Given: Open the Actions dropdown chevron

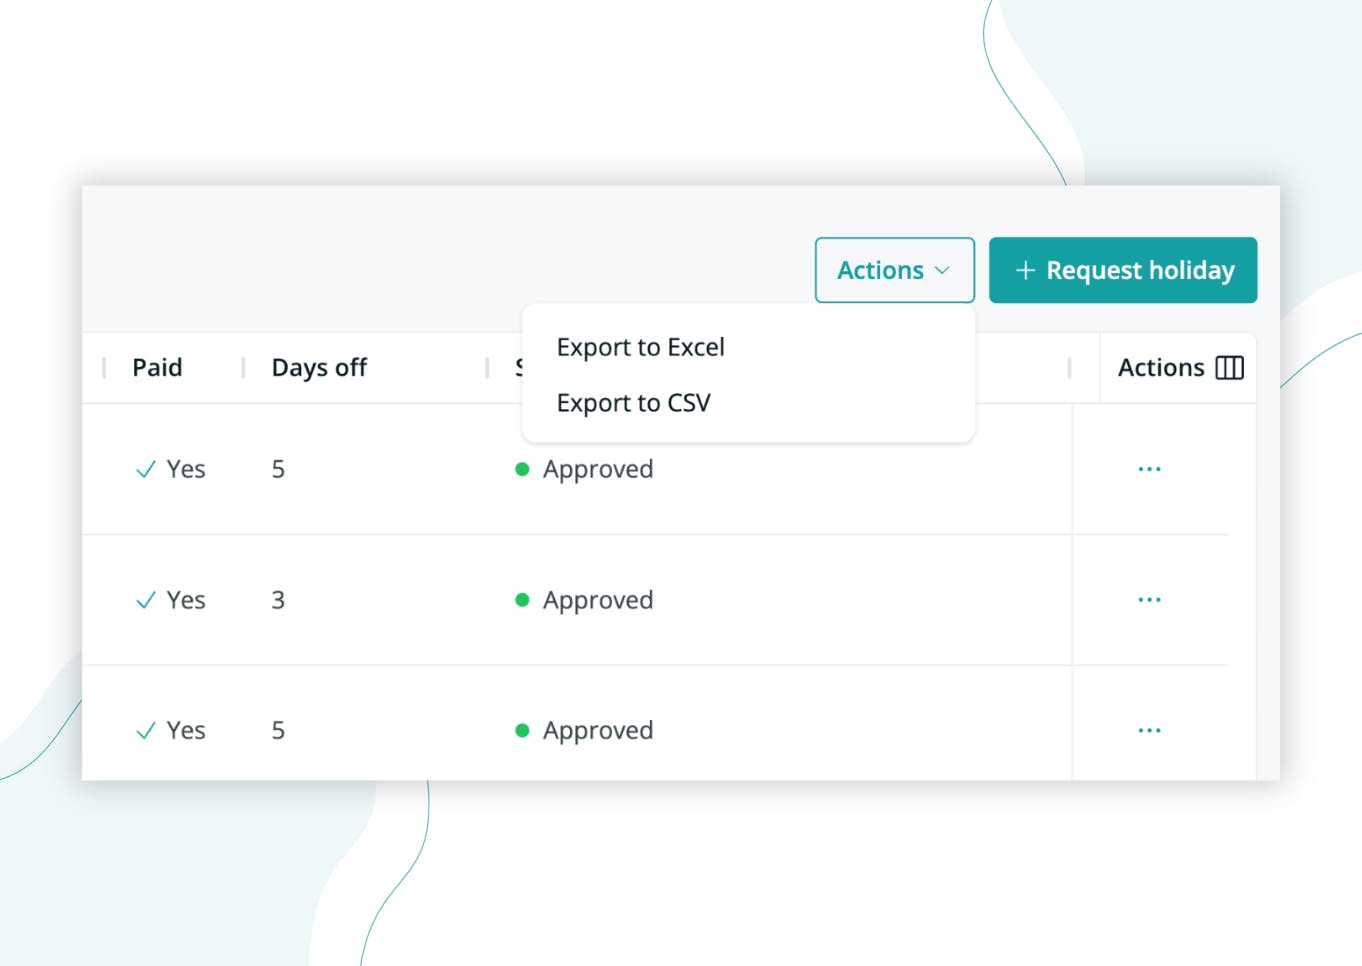Looking at the screenshot, I should [x=941, y=270].
